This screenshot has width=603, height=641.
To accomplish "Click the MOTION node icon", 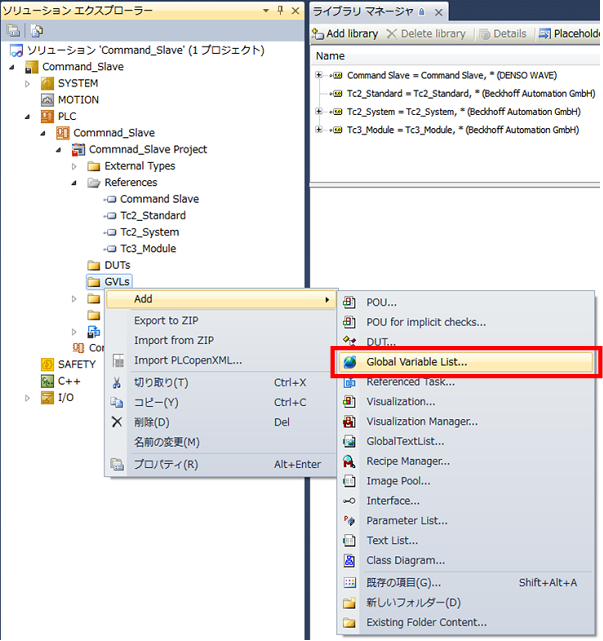I will pyautogui.click(x=48, y=100).
